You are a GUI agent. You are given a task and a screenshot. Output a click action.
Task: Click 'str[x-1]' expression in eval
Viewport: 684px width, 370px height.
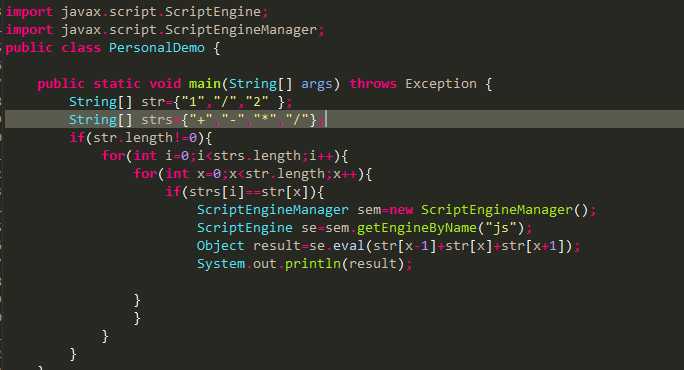click(x=405, y=246)
